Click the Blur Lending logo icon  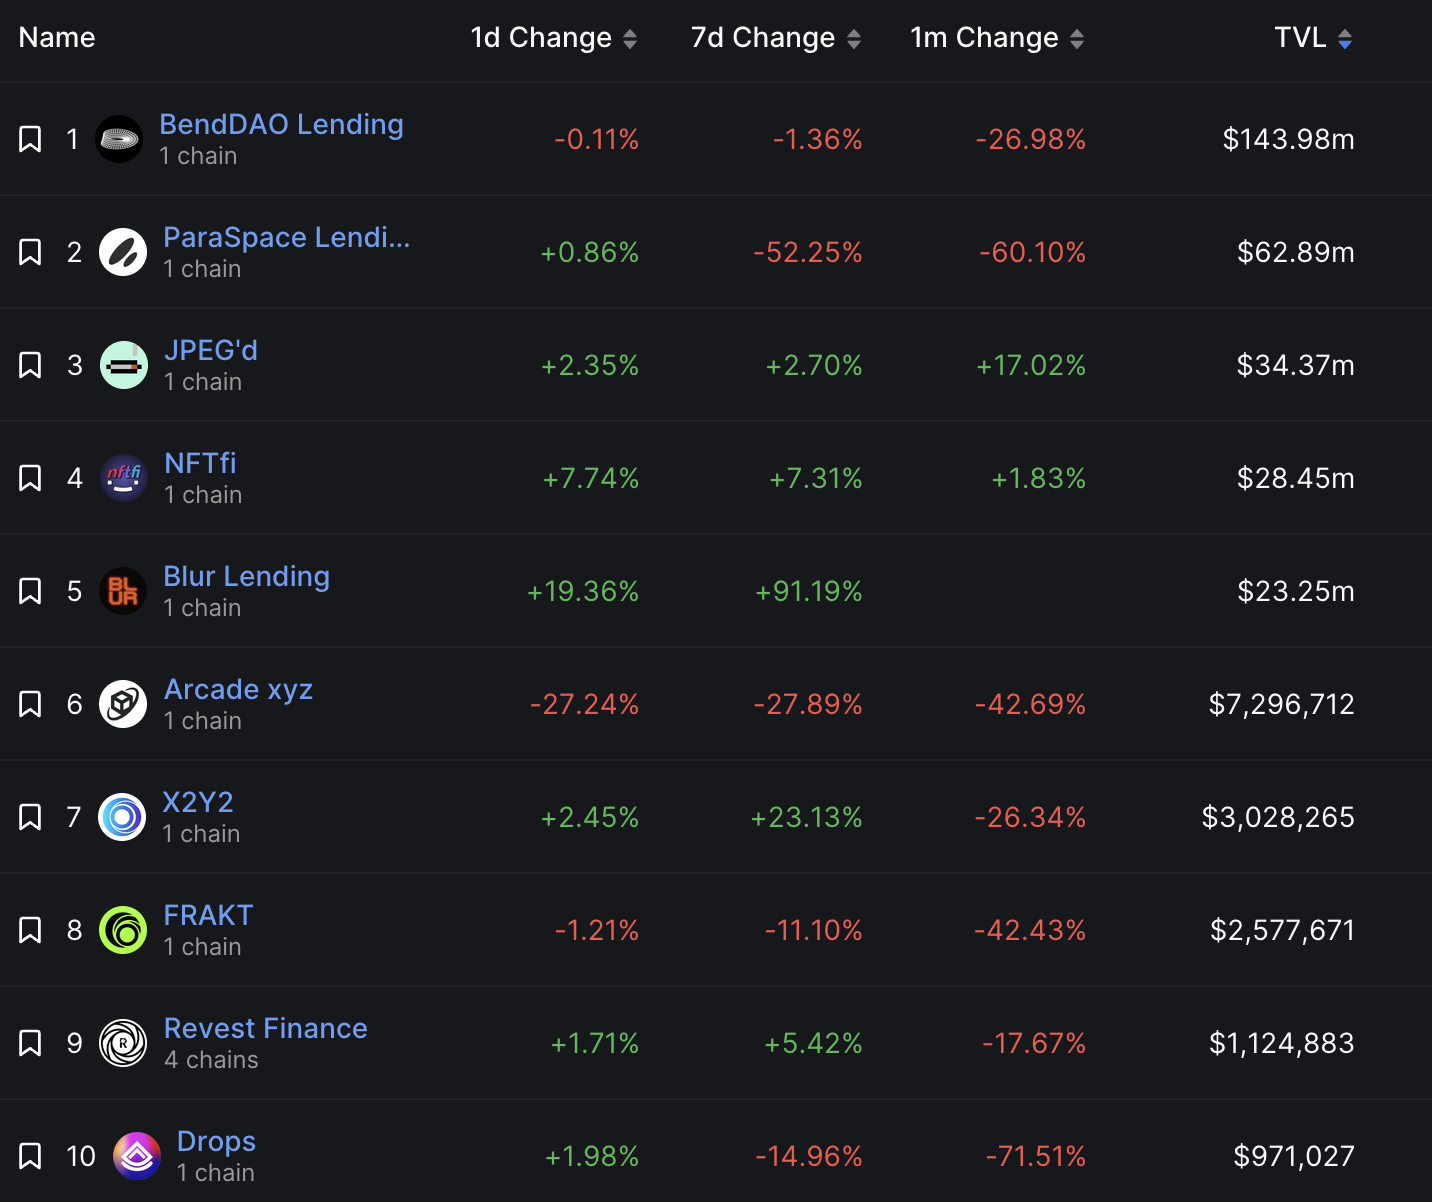(x=123, y=591)
